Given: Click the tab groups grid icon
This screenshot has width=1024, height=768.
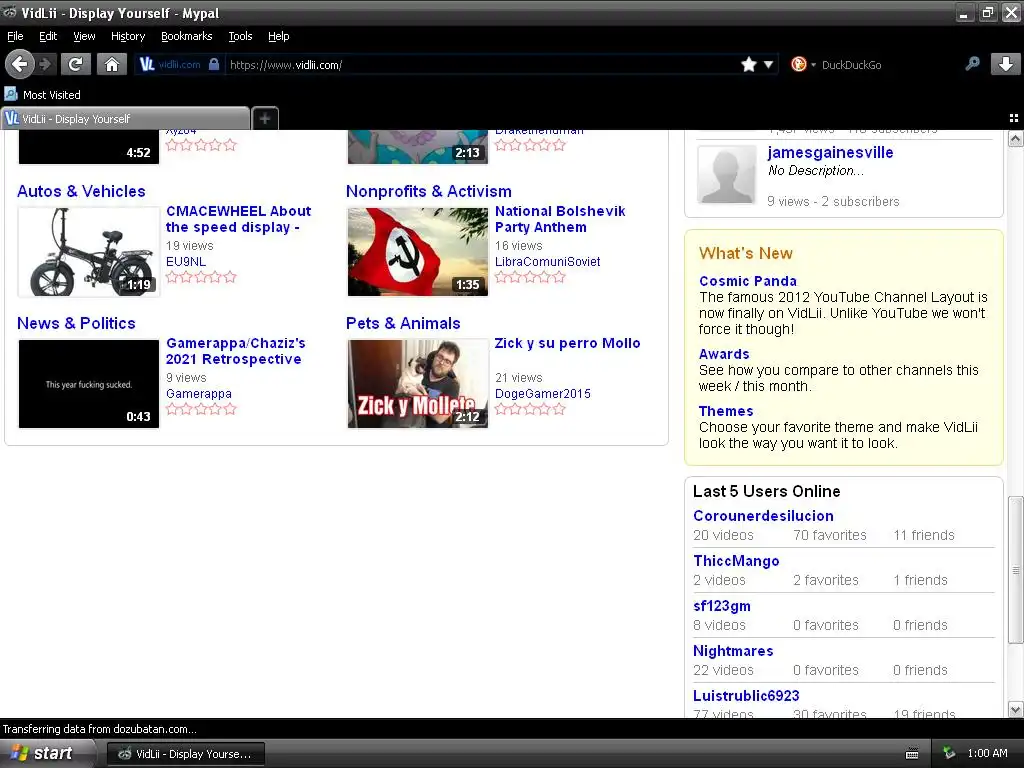Looking at the screenshot, I should [1014, 118].
